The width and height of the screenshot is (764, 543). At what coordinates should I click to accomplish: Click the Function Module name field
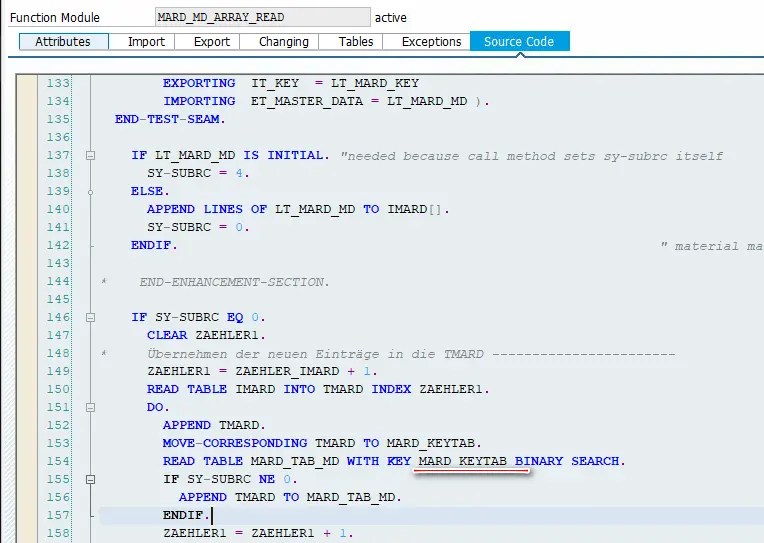(x=263, y=17)
